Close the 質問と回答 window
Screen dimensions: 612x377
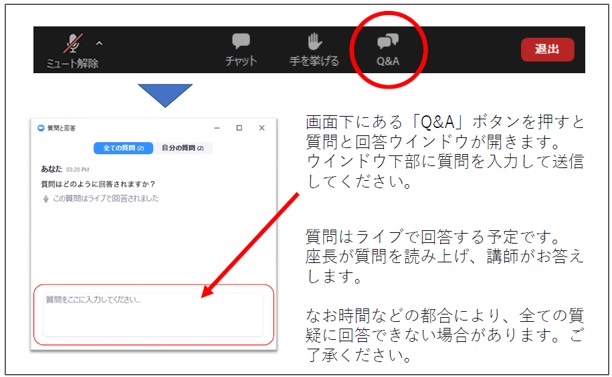(x=262, y=128)
